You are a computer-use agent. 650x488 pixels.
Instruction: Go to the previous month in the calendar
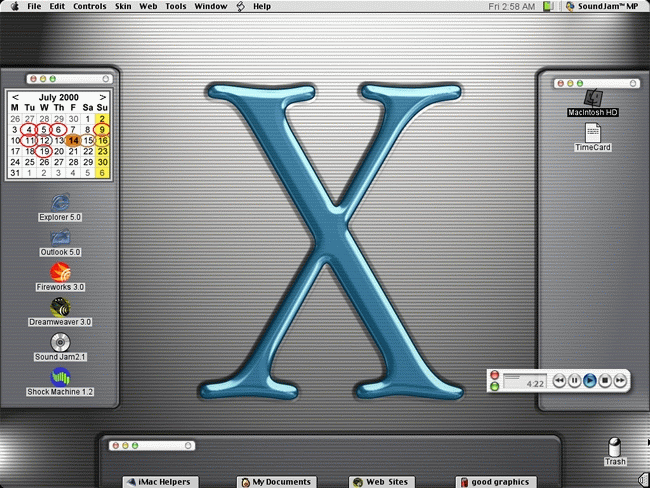coord(15,97)
